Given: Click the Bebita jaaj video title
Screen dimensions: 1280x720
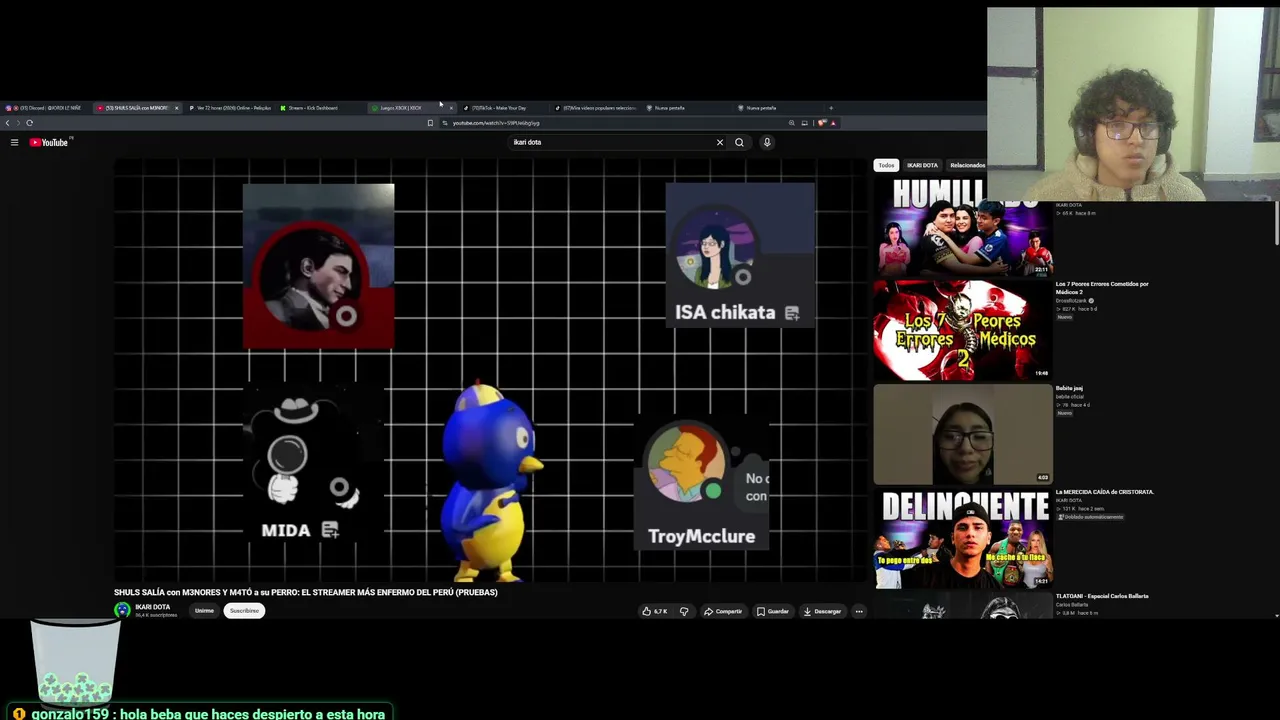Looking at the screenshot, I should click(x=1069, y=388).
